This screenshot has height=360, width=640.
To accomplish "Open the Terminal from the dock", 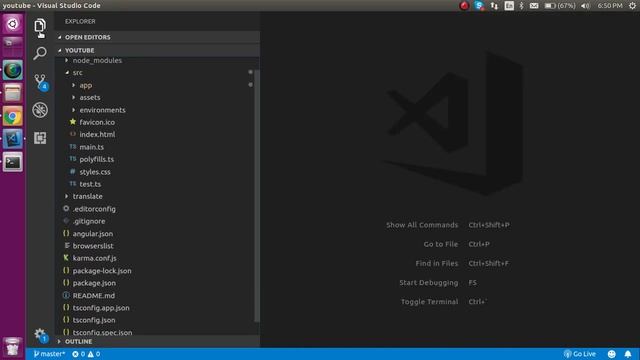I will (13, 162).
